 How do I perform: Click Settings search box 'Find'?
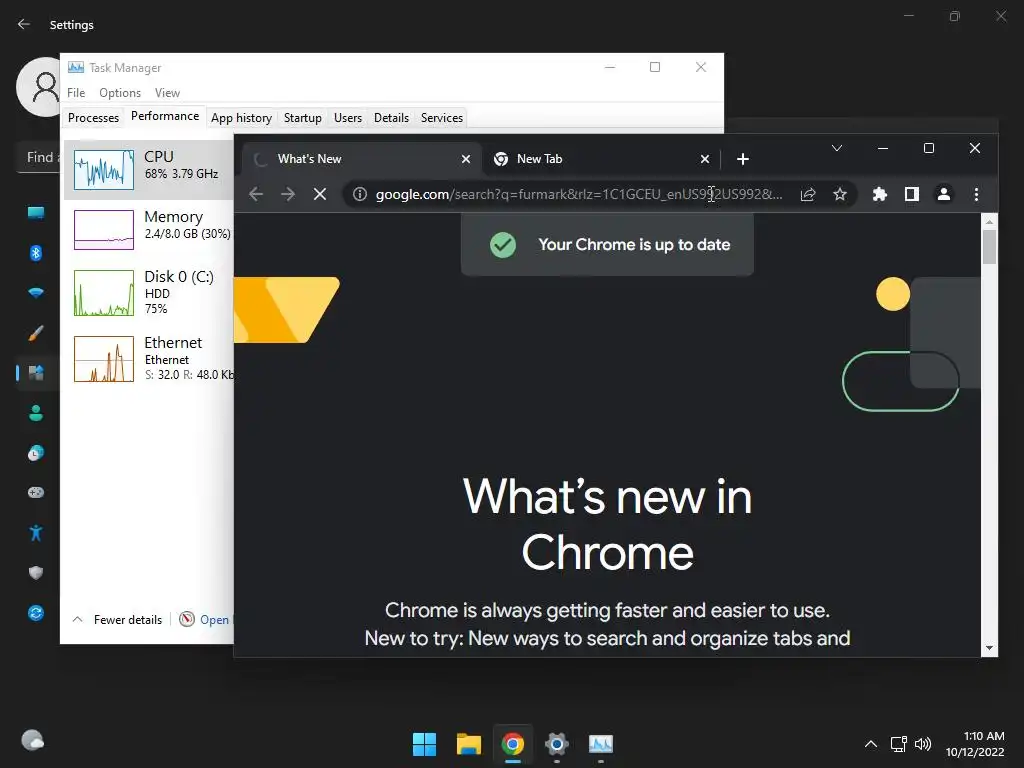click(x=39, y=157)
